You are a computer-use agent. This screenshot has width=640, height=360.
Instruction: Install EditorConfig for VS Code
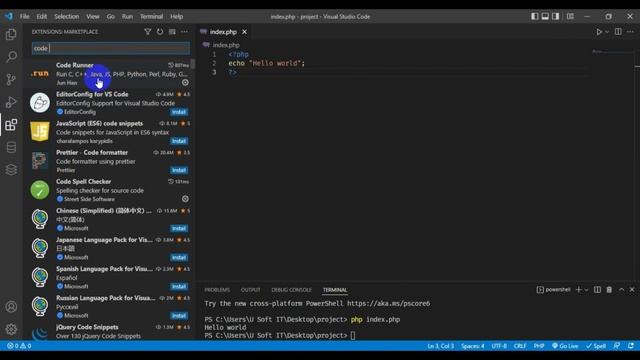pos(179,112)
